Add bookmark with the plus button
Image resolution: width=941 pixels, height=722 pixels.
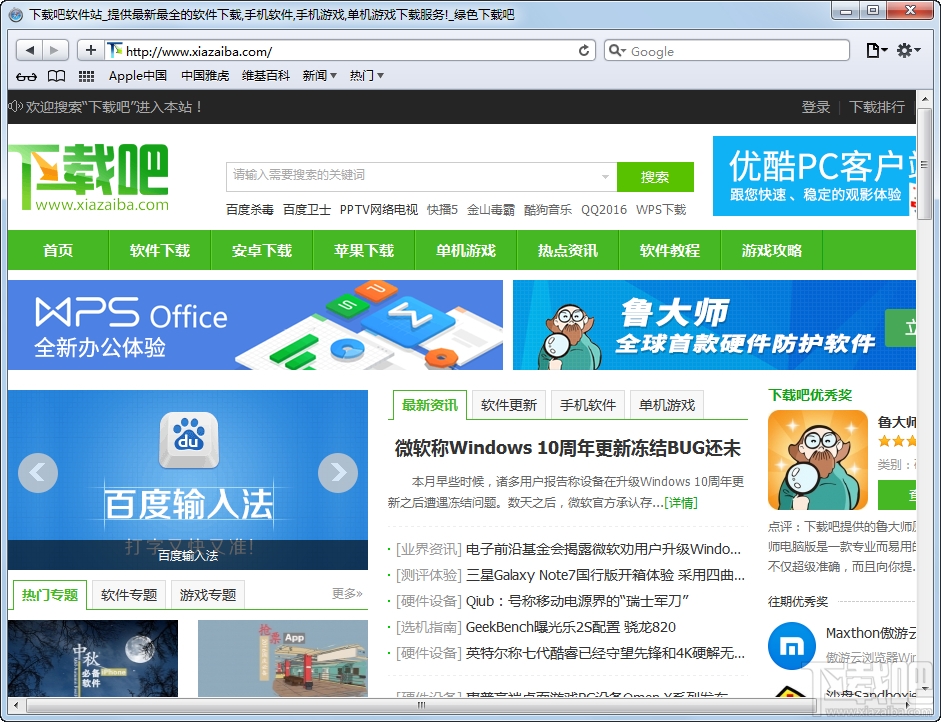point(91,50)
